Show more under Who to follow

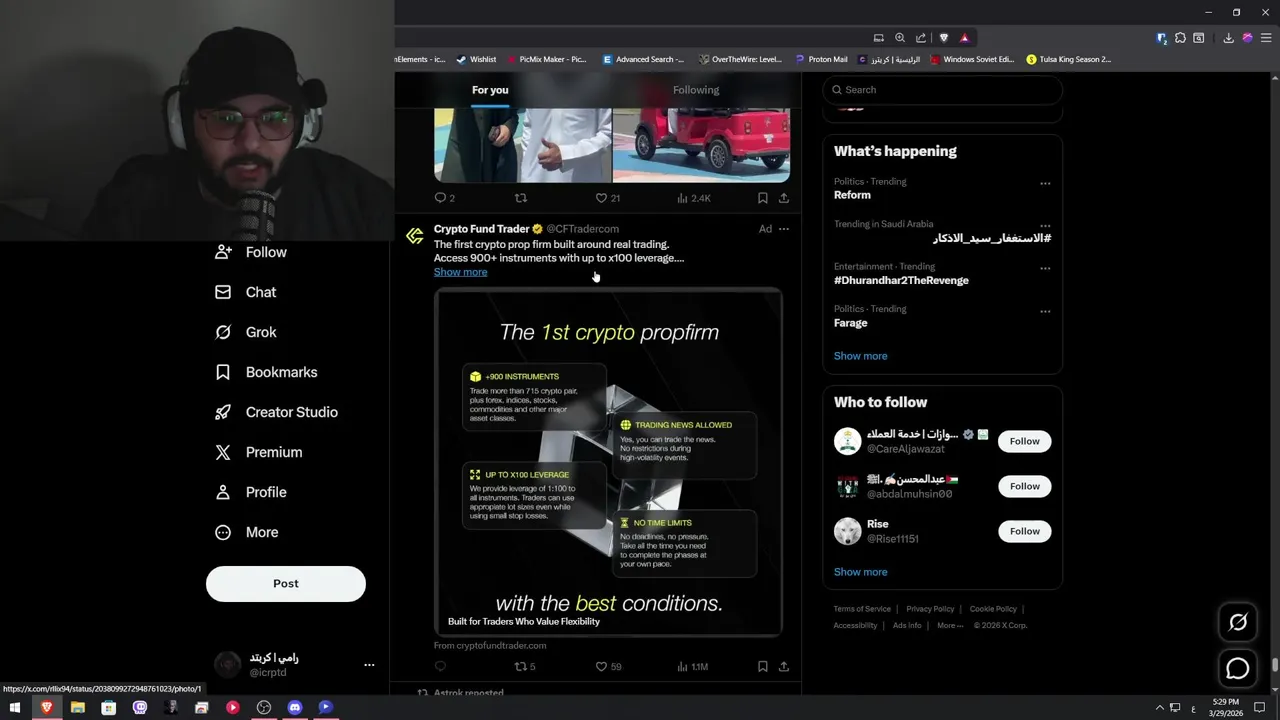pyautogui.click(x=860, y=572)
